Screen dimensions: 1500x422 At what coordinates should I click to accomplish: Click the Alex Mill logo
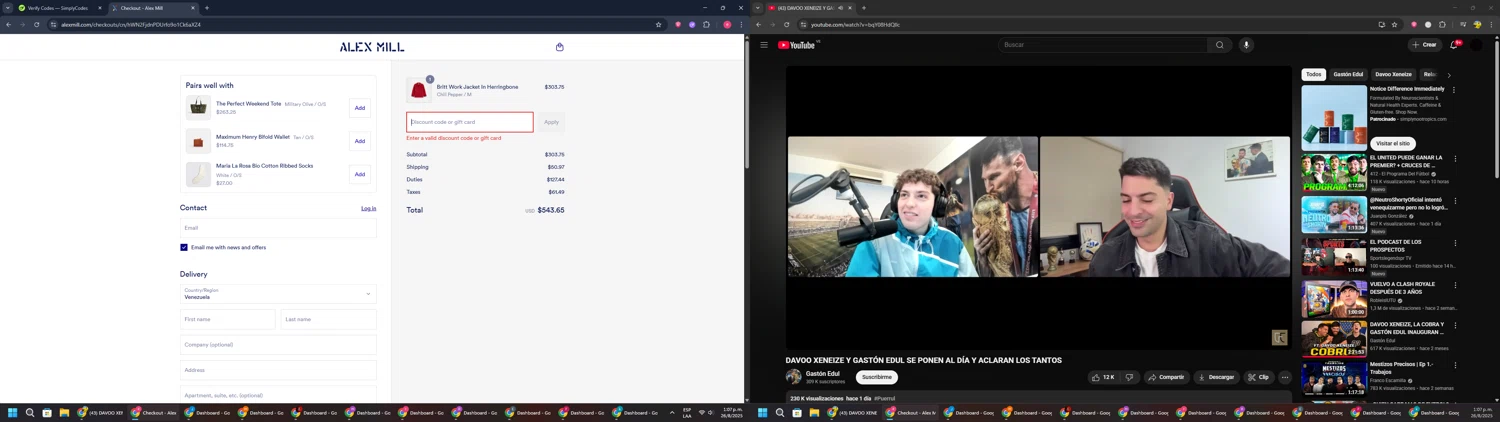pos(372,47)
